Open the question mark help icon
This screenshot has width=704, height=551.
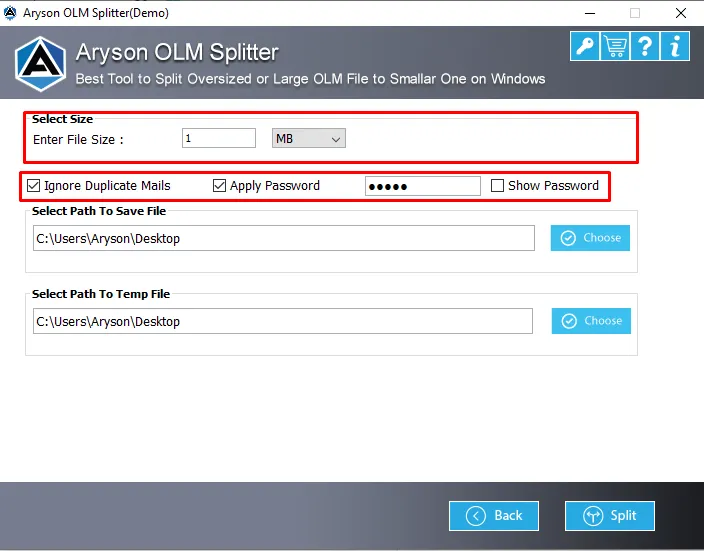click(x=645, y=46)
